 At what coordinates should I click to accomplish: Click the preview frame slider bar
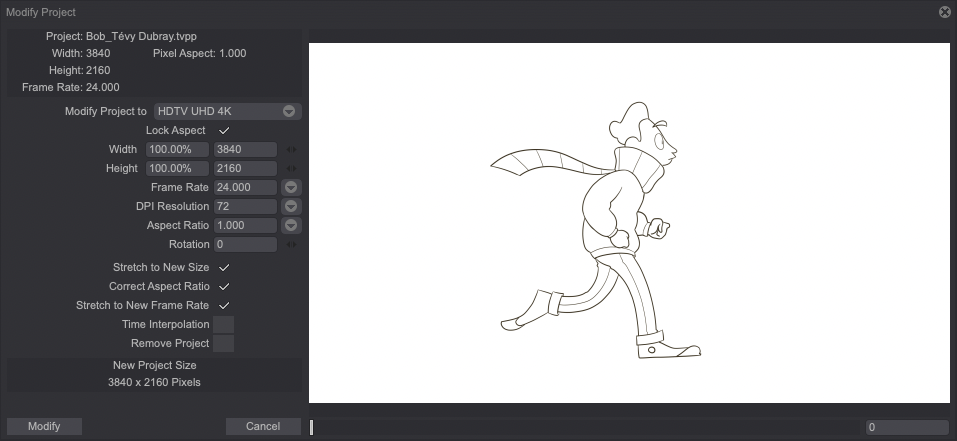585,427
